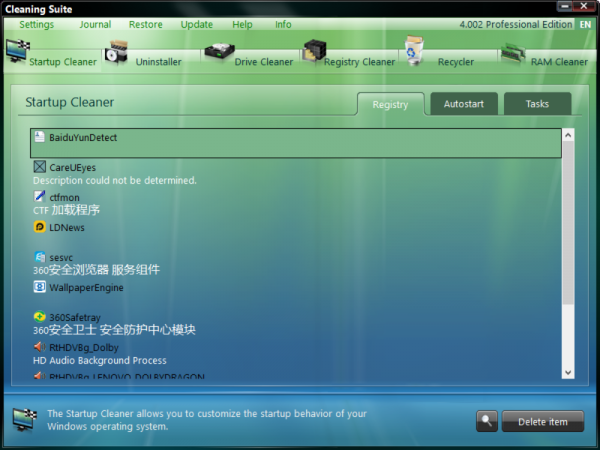Select the RtHDVBg_Dolby entry text
The width and height of the screenshot is (600, 450).
point(84,347)
